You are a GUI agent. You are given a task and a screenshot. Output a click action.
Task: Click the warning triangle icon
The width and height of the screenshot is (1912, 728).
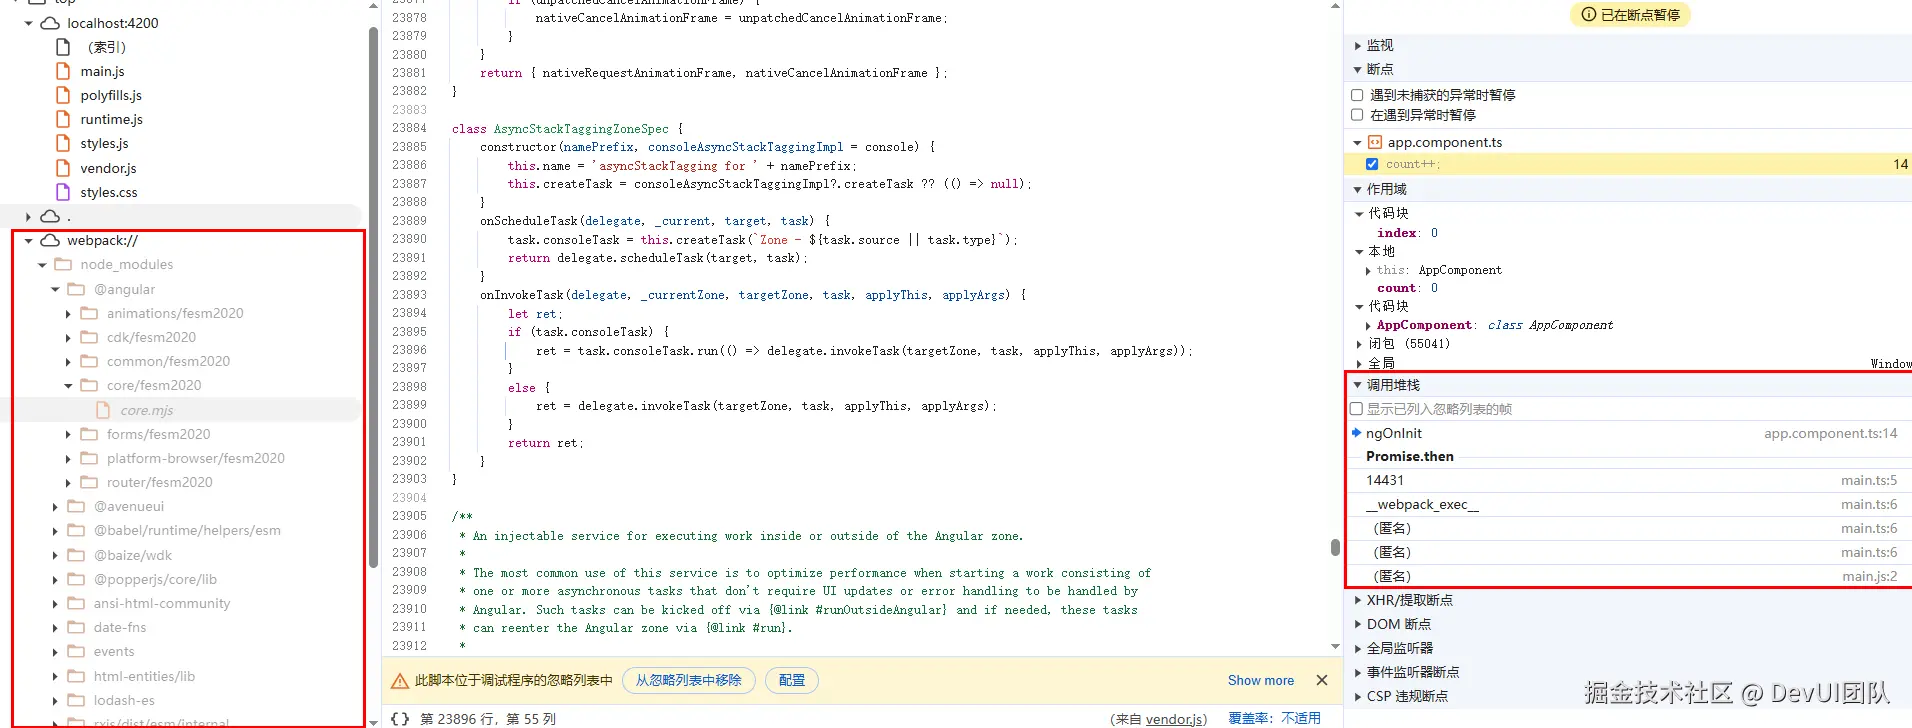click(x=399, y=681)
